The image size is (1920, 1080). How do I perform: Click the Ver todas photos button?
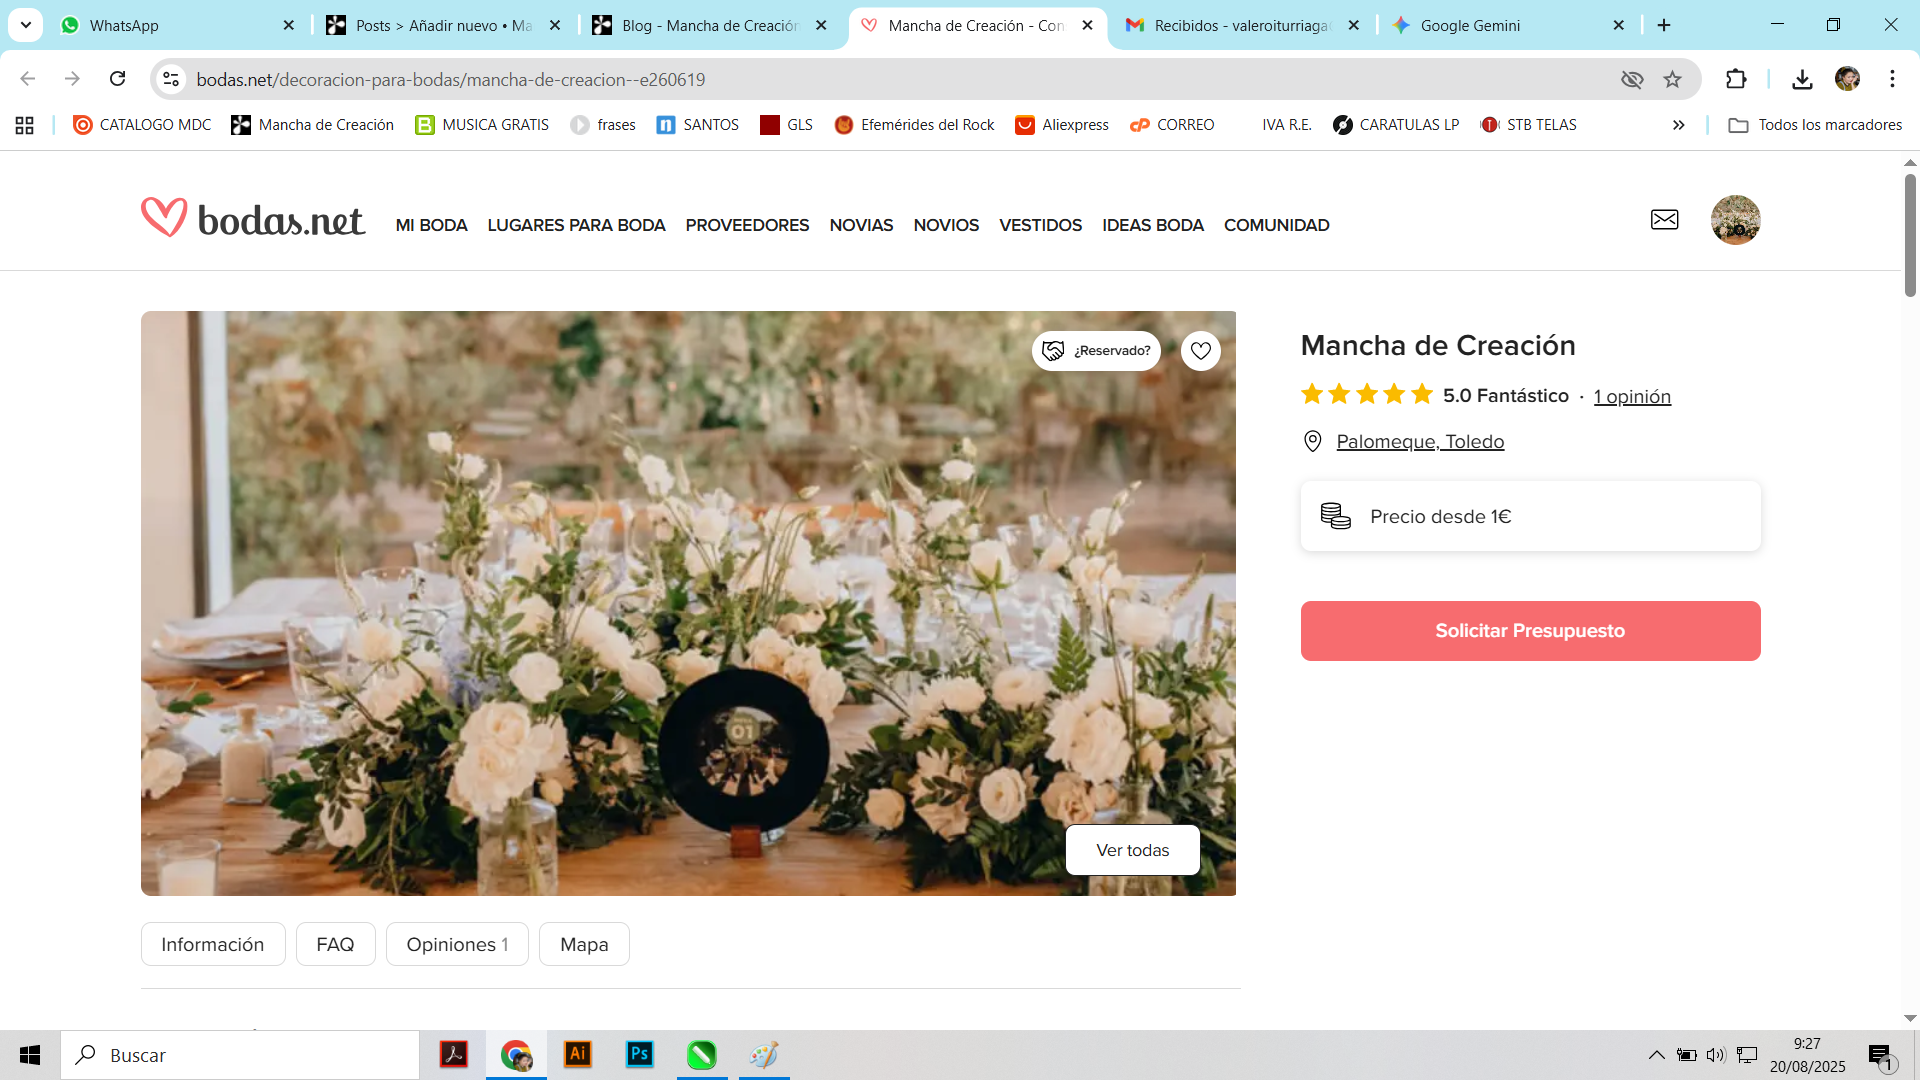[1132, 850]
